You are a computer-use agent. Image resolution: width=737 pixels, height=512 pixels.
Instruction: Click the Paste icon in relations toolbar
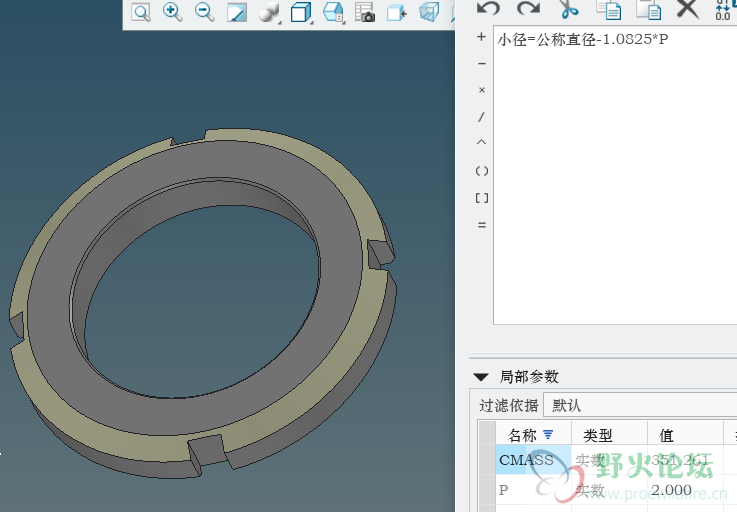(x=649, y=9)
